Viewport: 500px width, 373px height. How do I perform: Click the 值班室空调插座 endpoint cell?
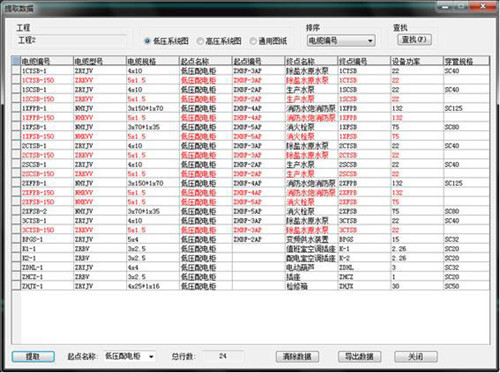click(311, 248)
